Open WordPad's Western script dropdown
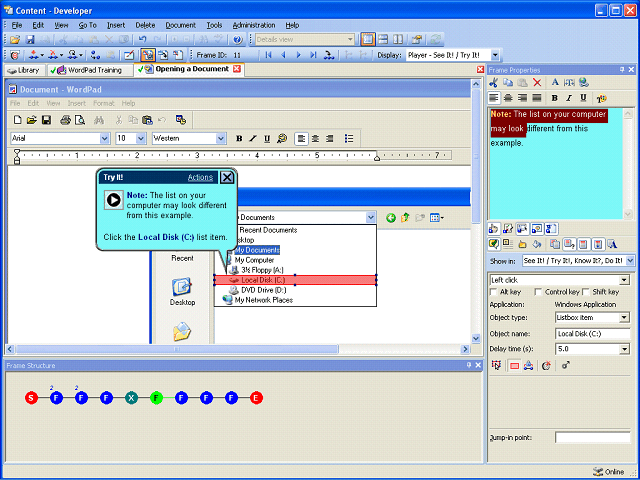 point(221,138)
